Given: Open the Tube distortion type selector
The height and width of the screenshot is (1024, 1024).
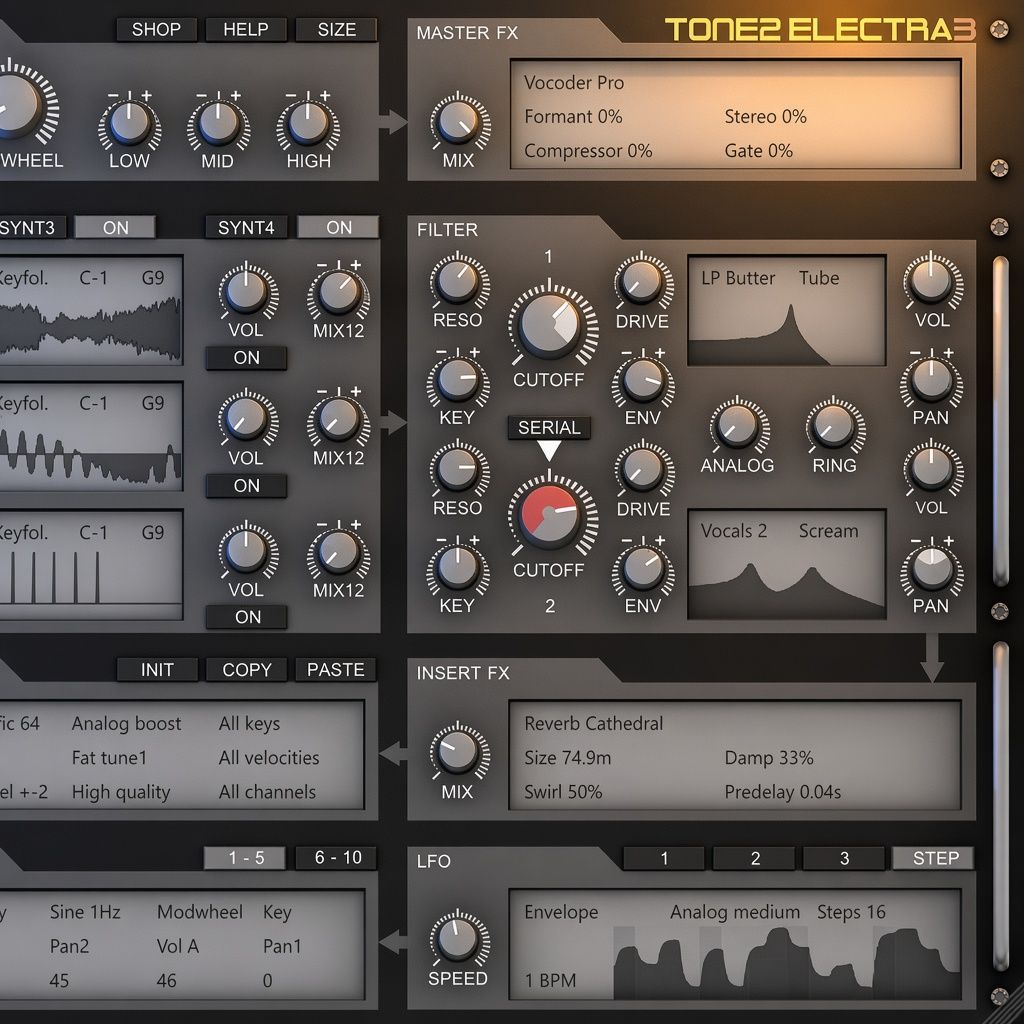Looking at the screenshot, I should click(x=819, y=278).
